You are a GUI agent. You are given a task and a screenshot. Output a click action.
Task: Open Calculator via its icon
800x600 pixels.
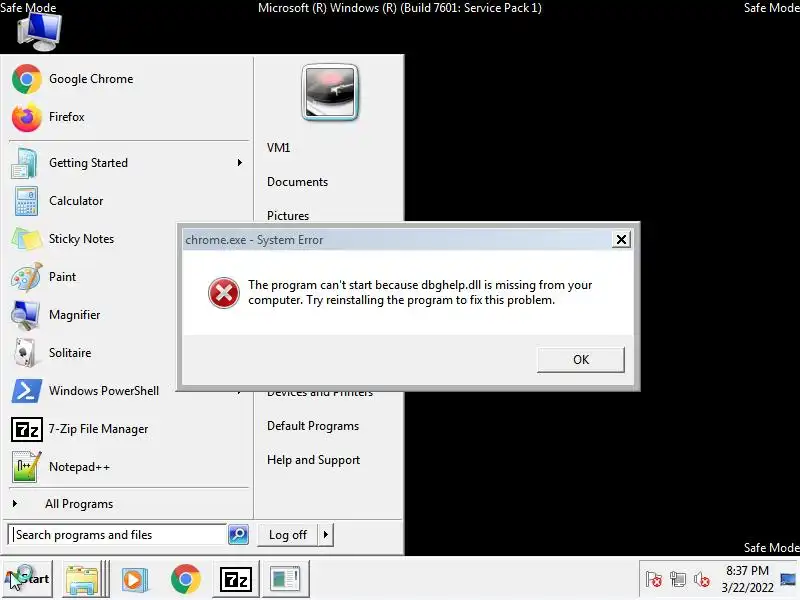(26, 201)
